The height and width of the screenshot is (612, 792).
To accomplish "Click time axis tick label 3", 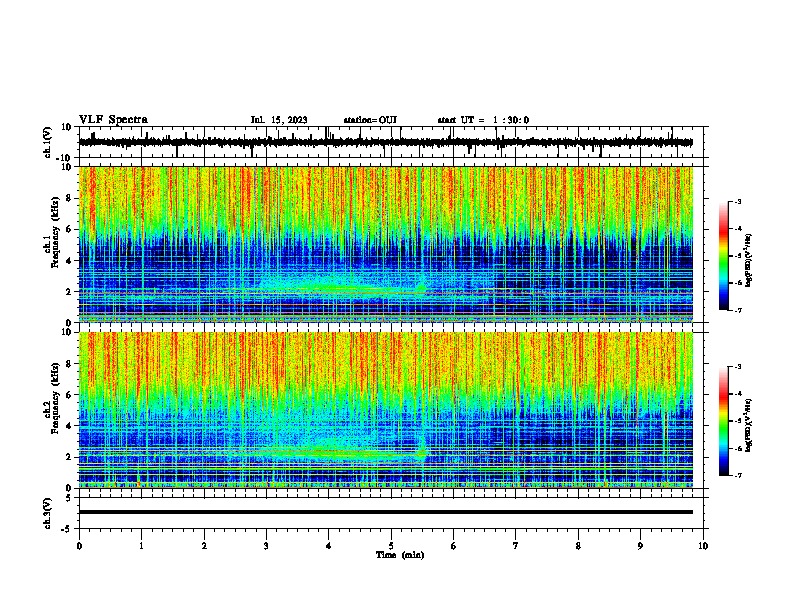I will pyautogui.click(x=266, y=546).
